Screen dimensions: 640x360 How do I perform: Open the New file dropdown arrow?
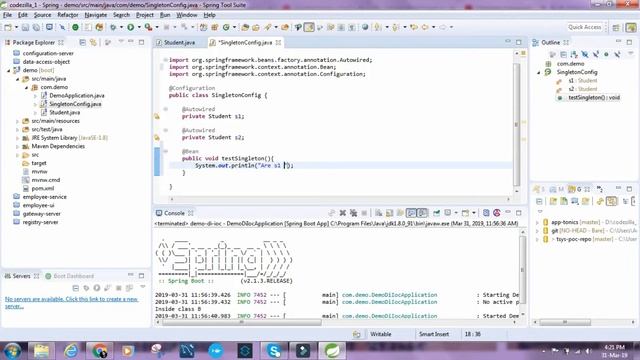[x=16, y=27]
